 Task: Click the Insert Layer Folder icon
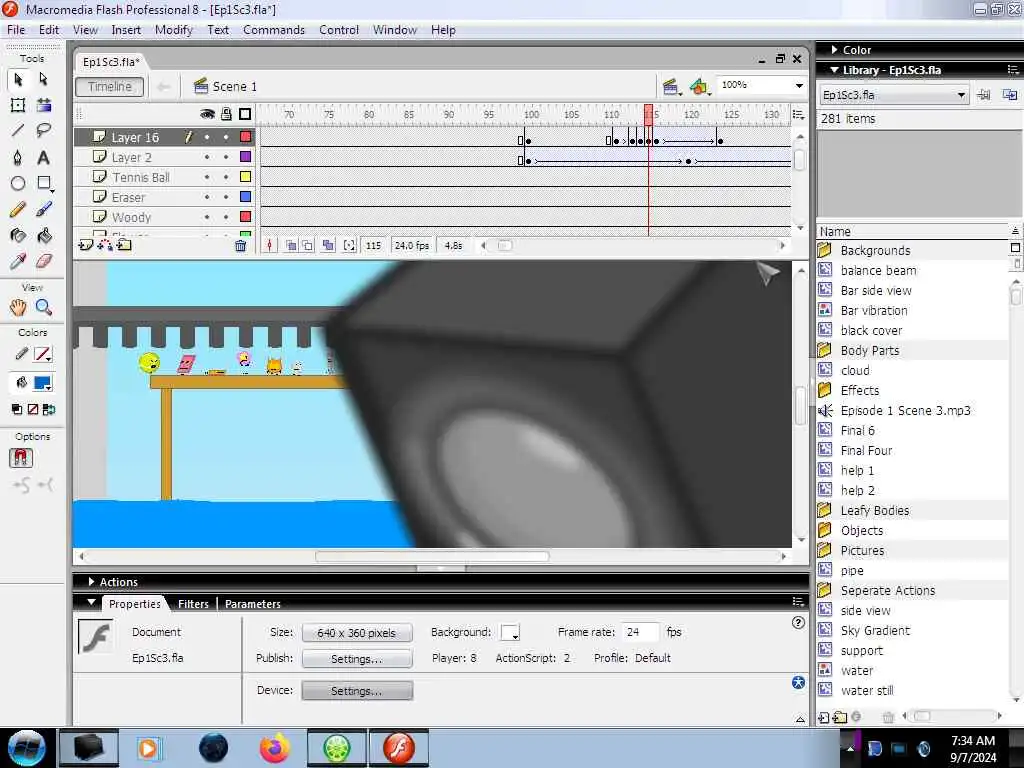pos(124,246)
